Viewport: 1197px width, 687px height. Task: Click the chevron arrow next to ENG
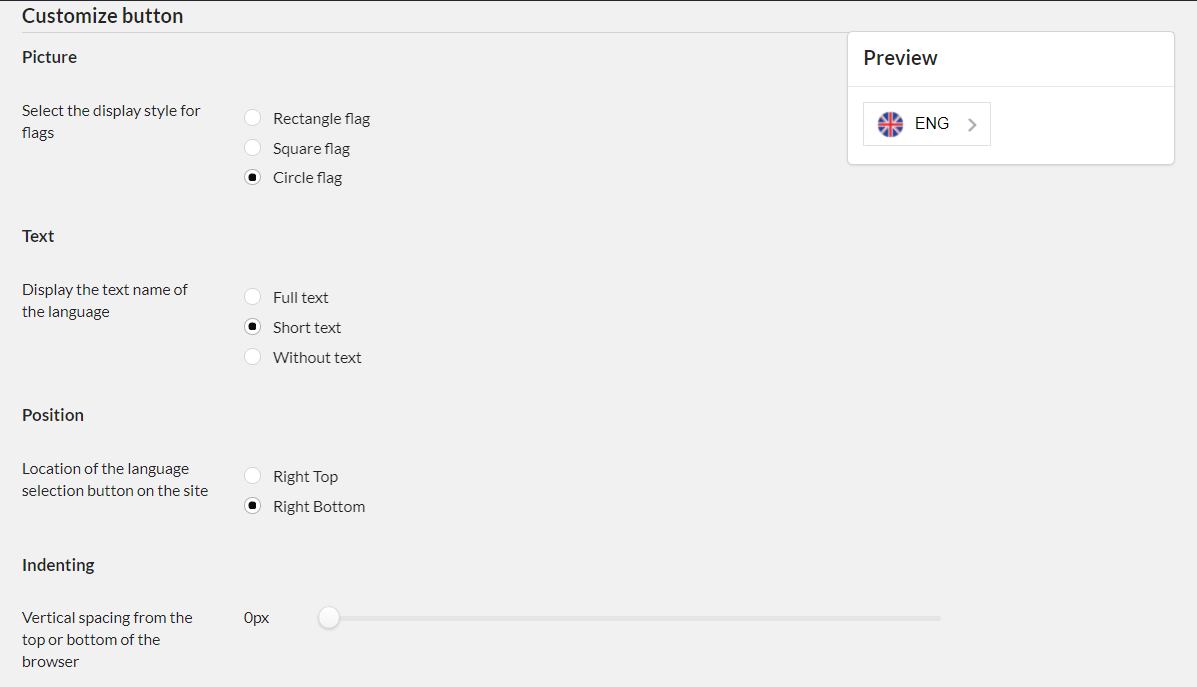click(972, 125)
